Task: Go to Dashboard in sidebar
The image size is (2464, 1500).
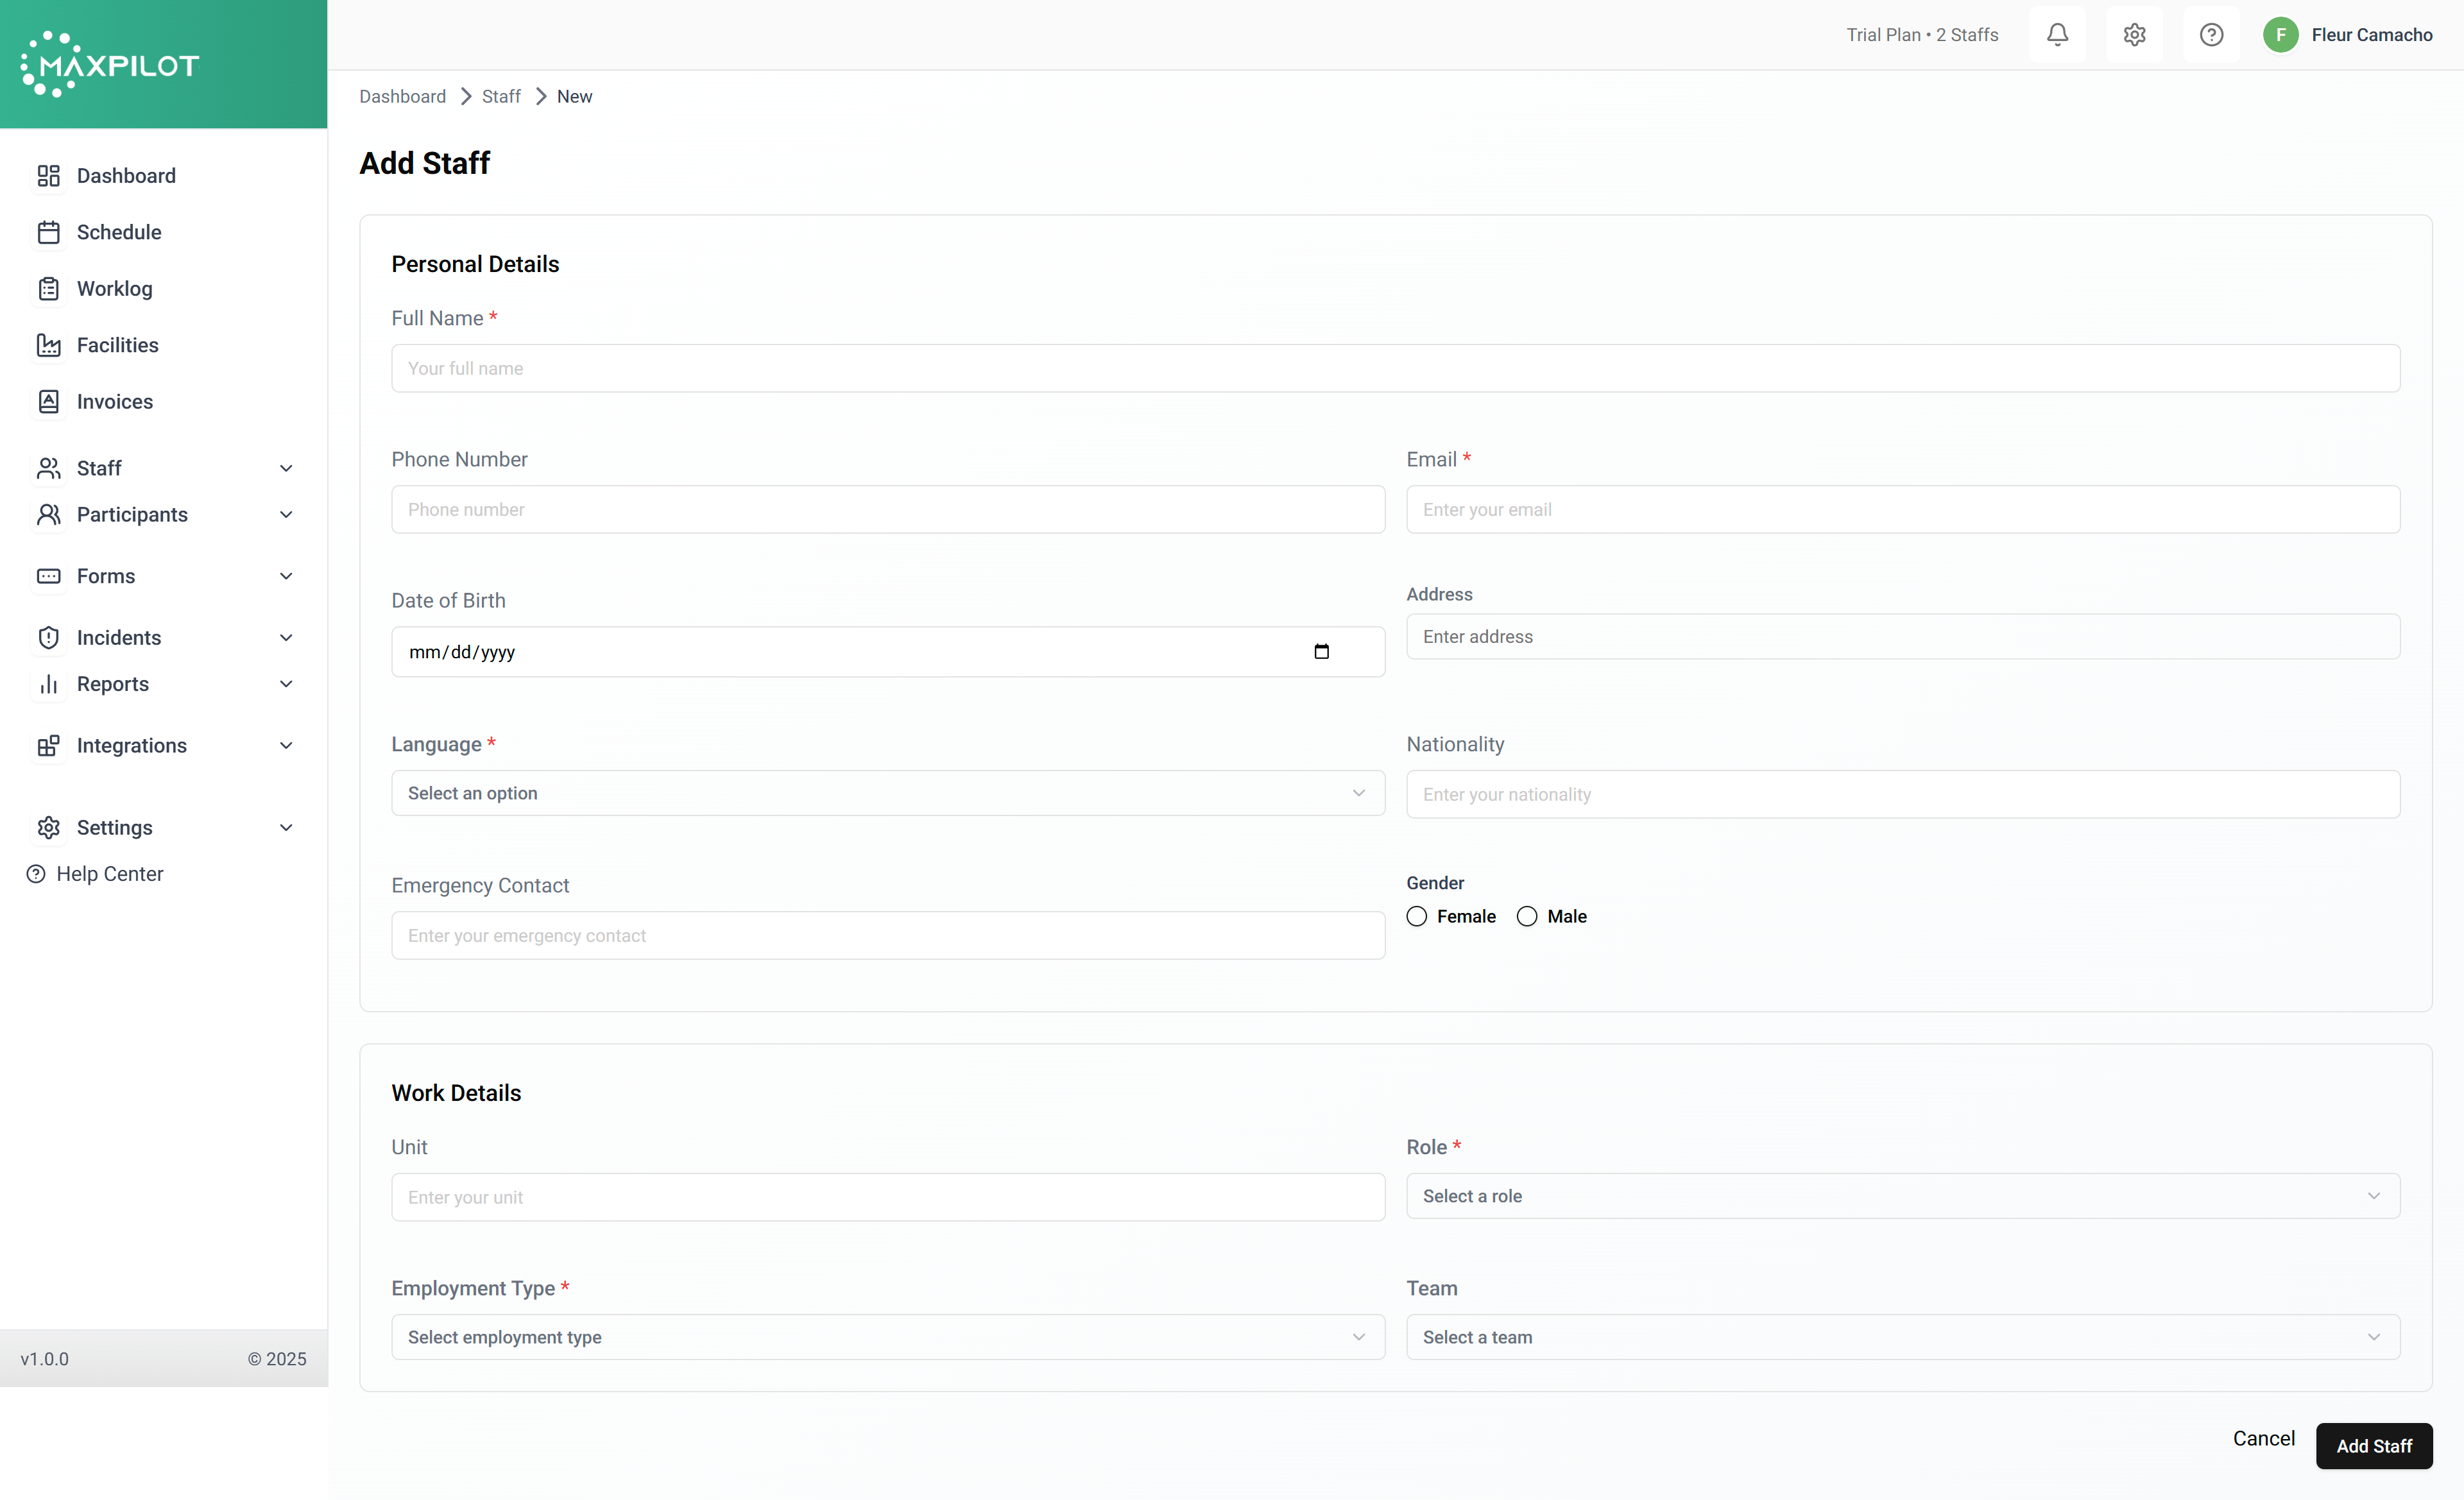Action: point(126,176)
